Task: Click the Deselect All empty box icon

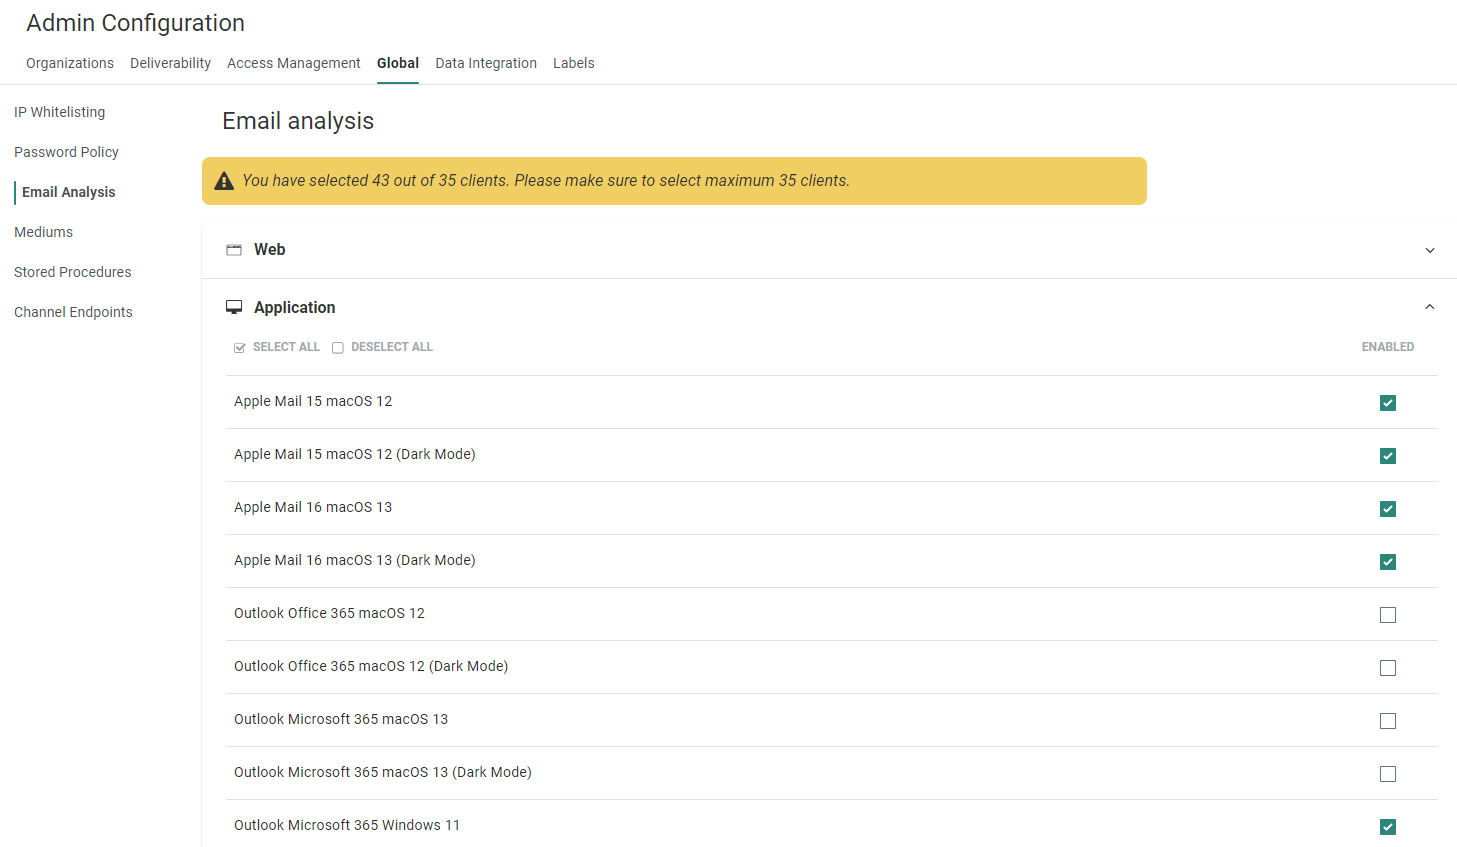Action: 338,348
